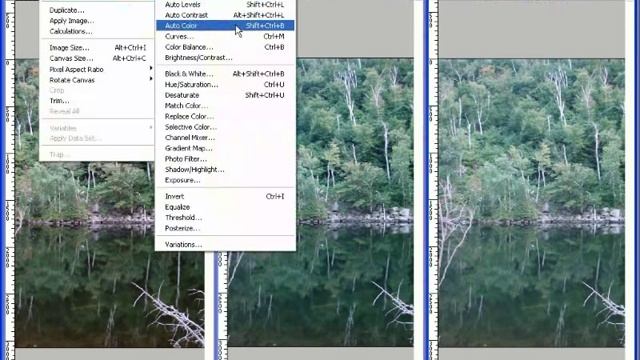Open Hue/Saturation dialog
Viewport: 640px width, 360px height.
tap(225, 84)
